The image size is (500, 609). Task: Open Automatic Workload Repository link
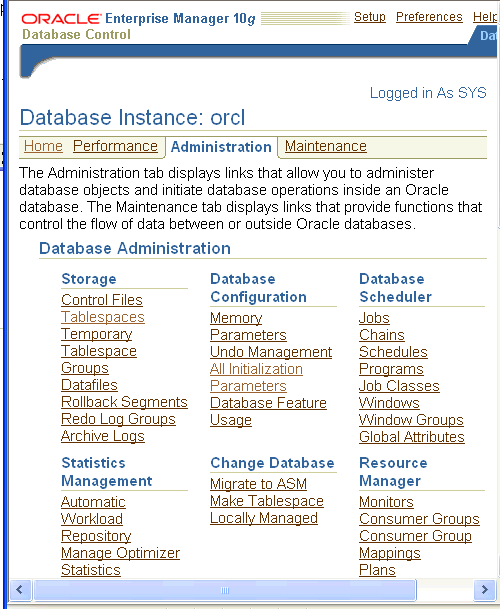(x=96, y=519)
